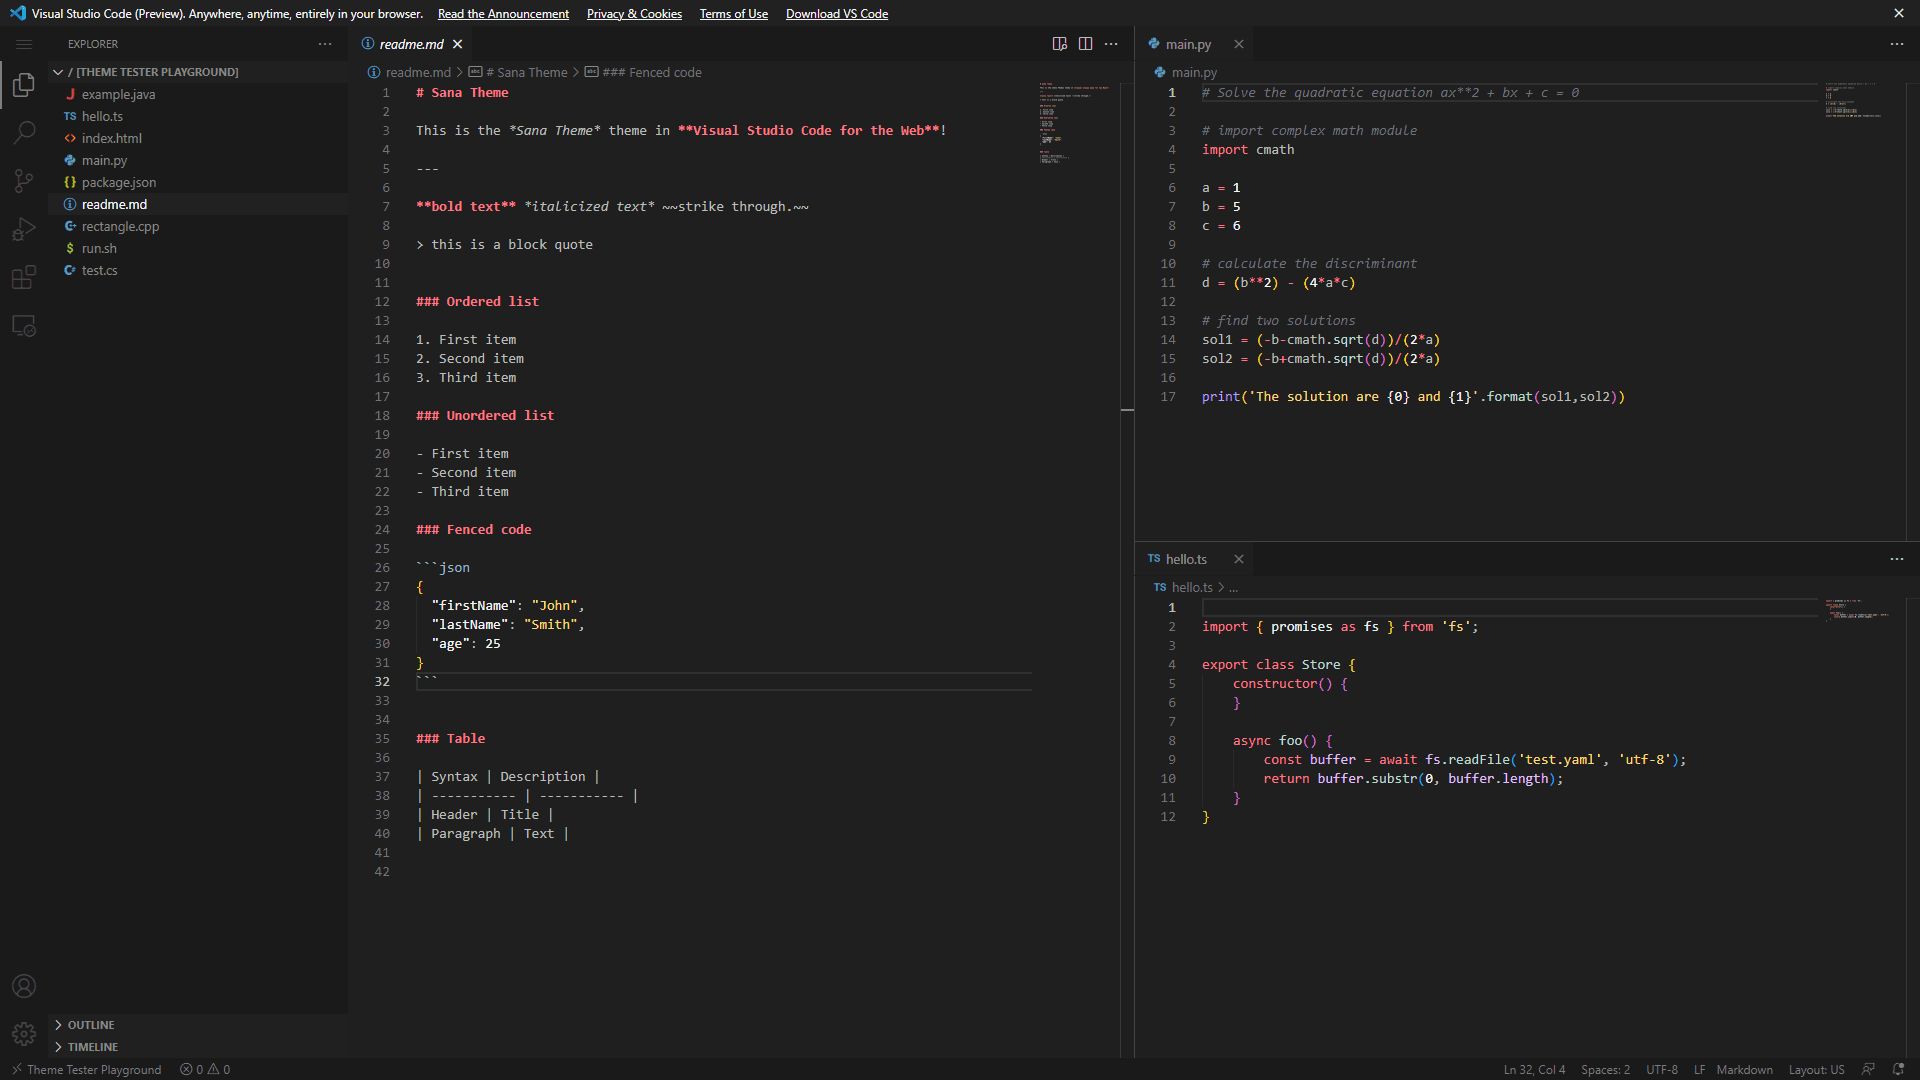Open the Terms of Use link
The height and width of the screenshot is (1080, 1920).
734,14
